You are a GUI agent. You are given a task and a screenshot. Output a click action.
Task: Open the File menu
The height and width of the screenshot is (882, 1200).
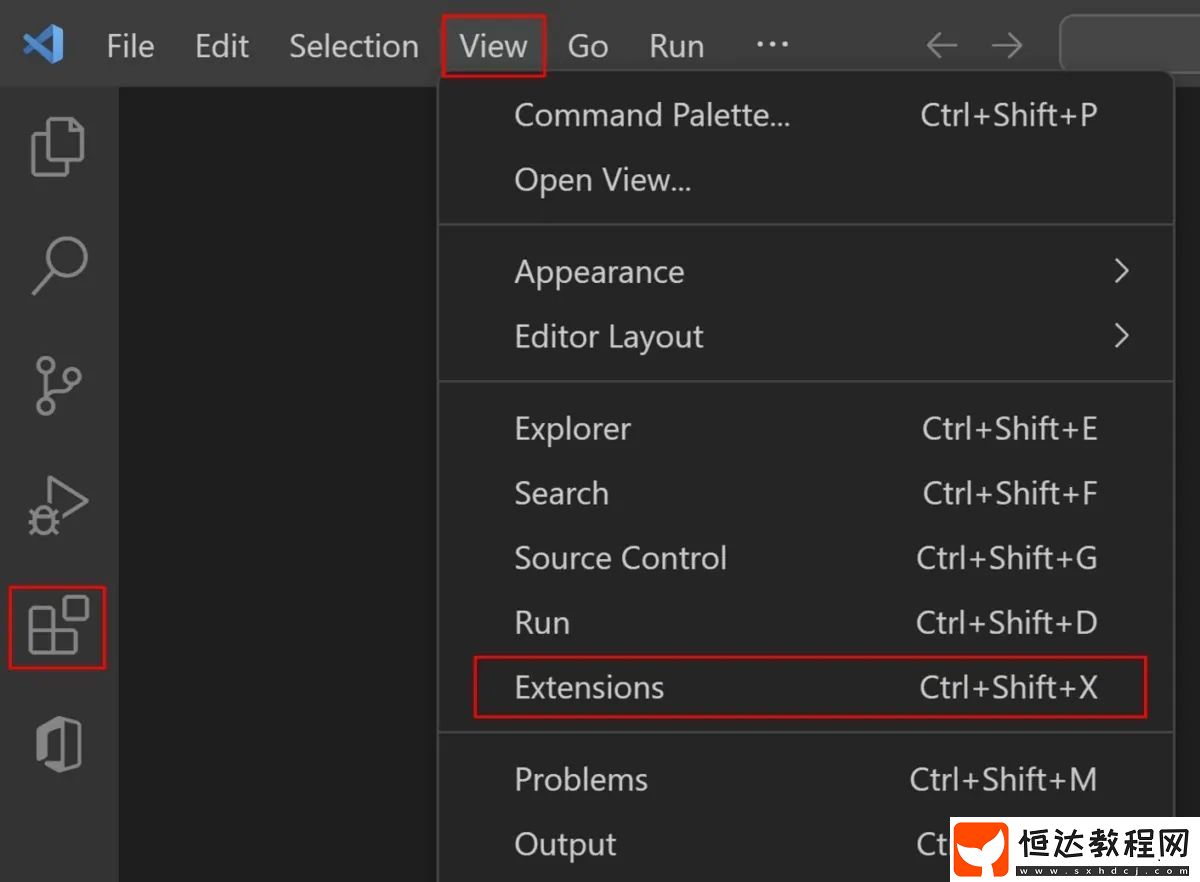pyautogui.click(x=130, y=46)
